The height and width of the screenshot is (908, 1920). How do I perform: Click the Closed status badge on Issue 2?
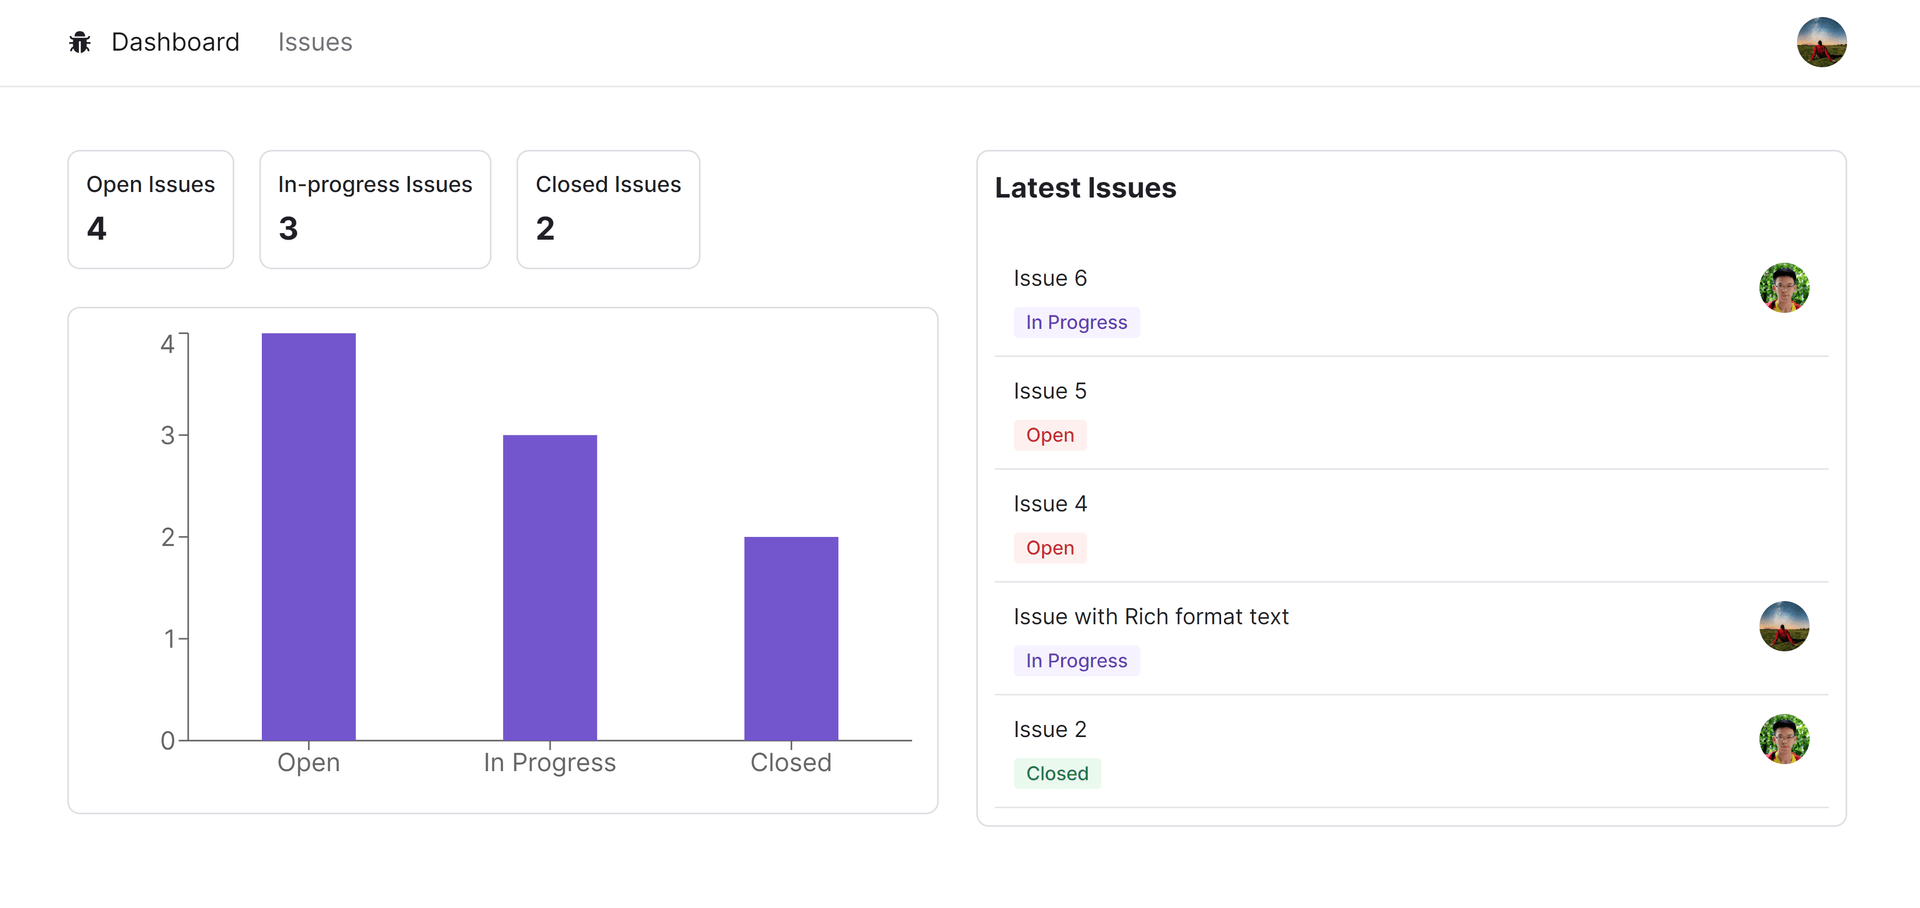pos(1057,774)
